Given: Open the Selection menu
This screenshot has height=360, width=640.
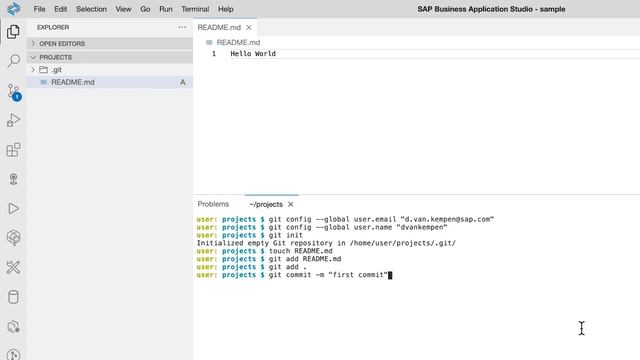Looking at the screenshot, I should tap(91, 9).
